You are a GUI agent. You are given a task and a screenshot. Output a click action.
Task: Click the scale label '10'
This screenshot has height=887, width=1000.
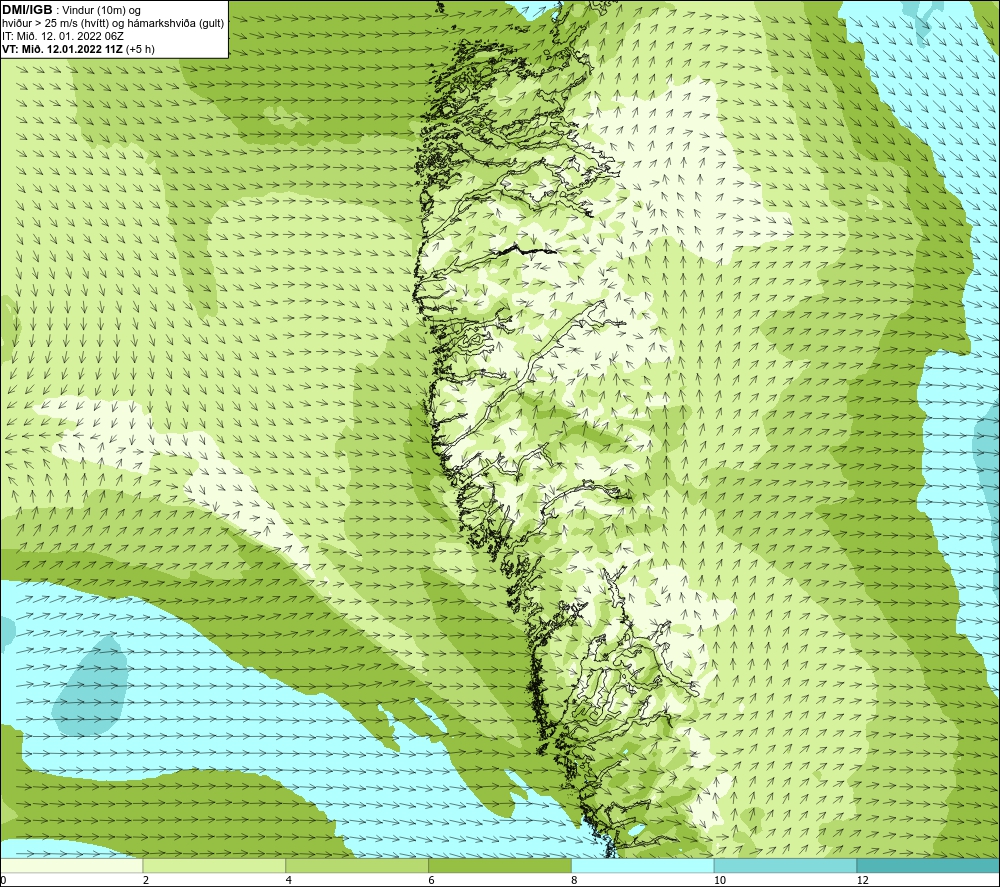720,881
